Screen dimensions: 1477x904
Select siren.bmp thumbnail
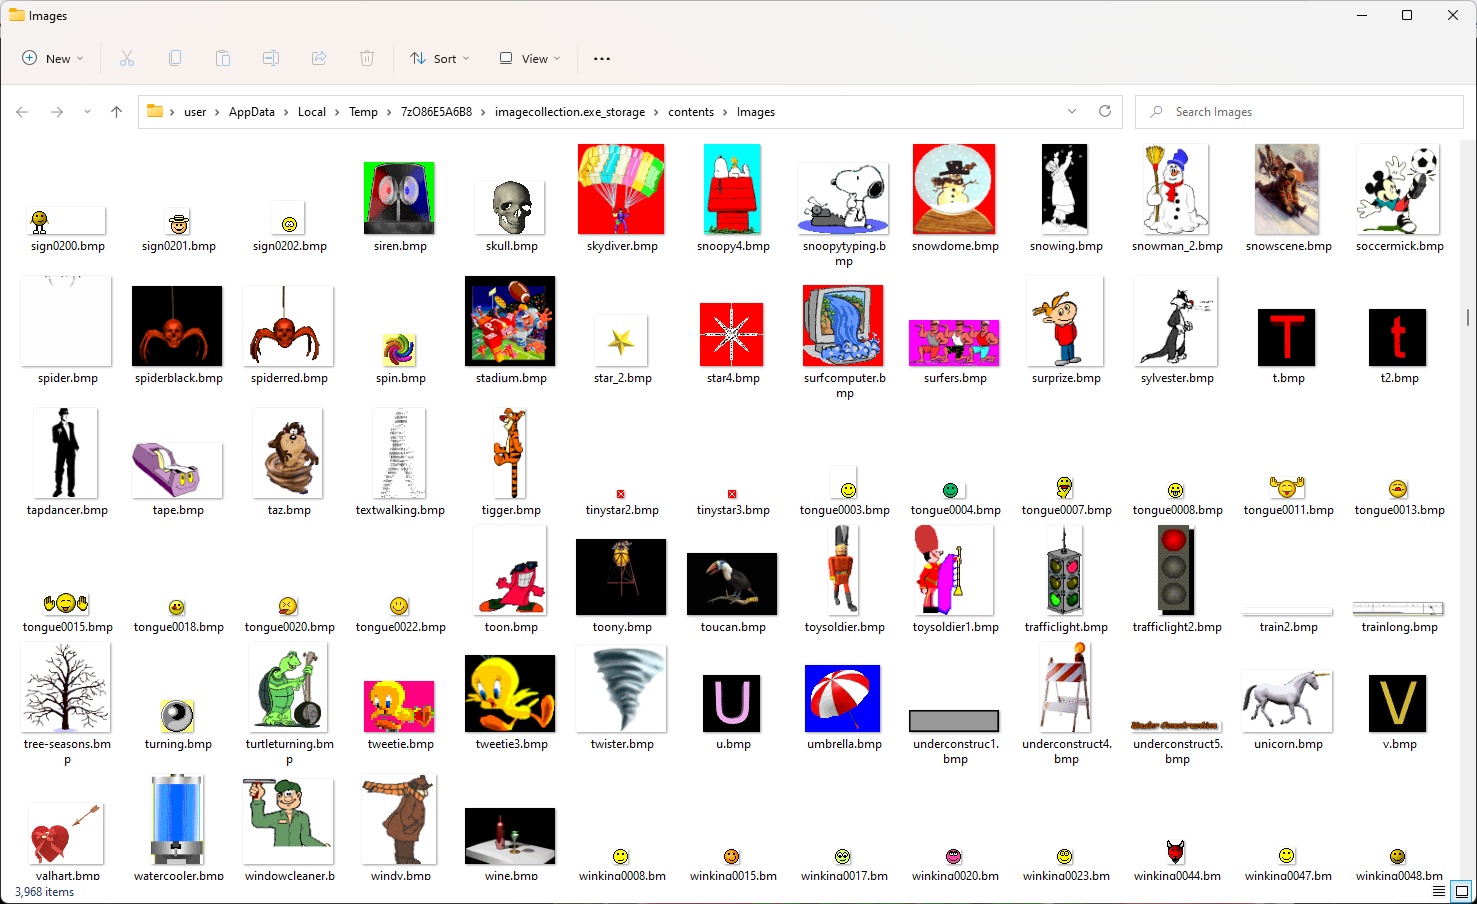point(400,198)
